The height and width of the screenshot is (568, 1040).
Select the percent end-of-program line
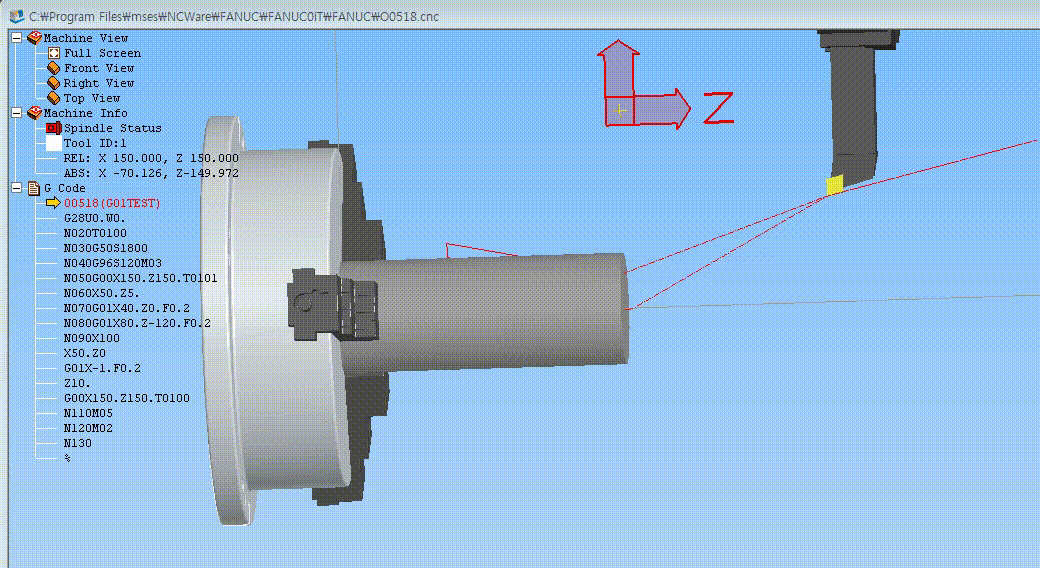click(67, 459)
